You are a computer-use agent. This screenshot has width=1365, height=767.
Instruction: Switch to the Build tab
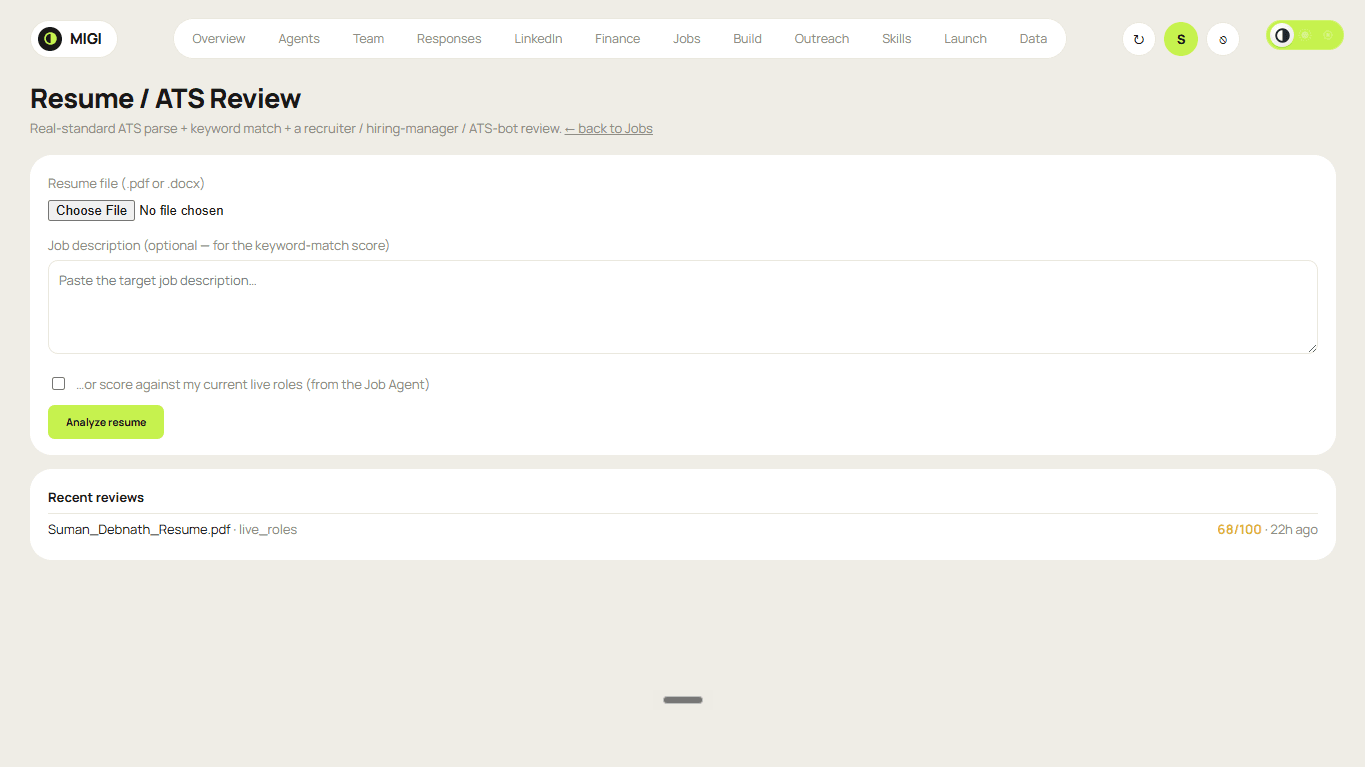[747, 39]
